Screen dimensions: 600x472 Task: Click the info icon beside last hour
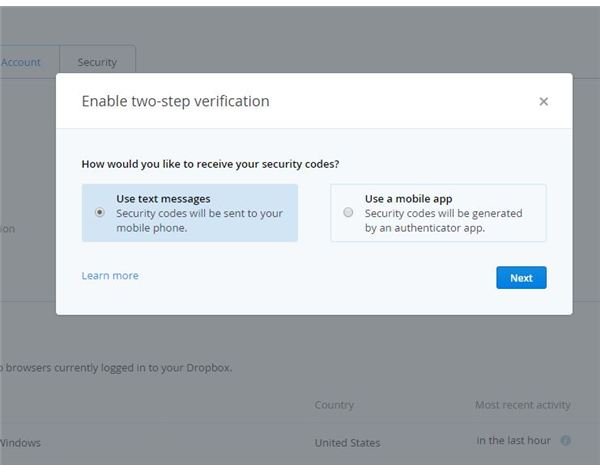(566, 441)
